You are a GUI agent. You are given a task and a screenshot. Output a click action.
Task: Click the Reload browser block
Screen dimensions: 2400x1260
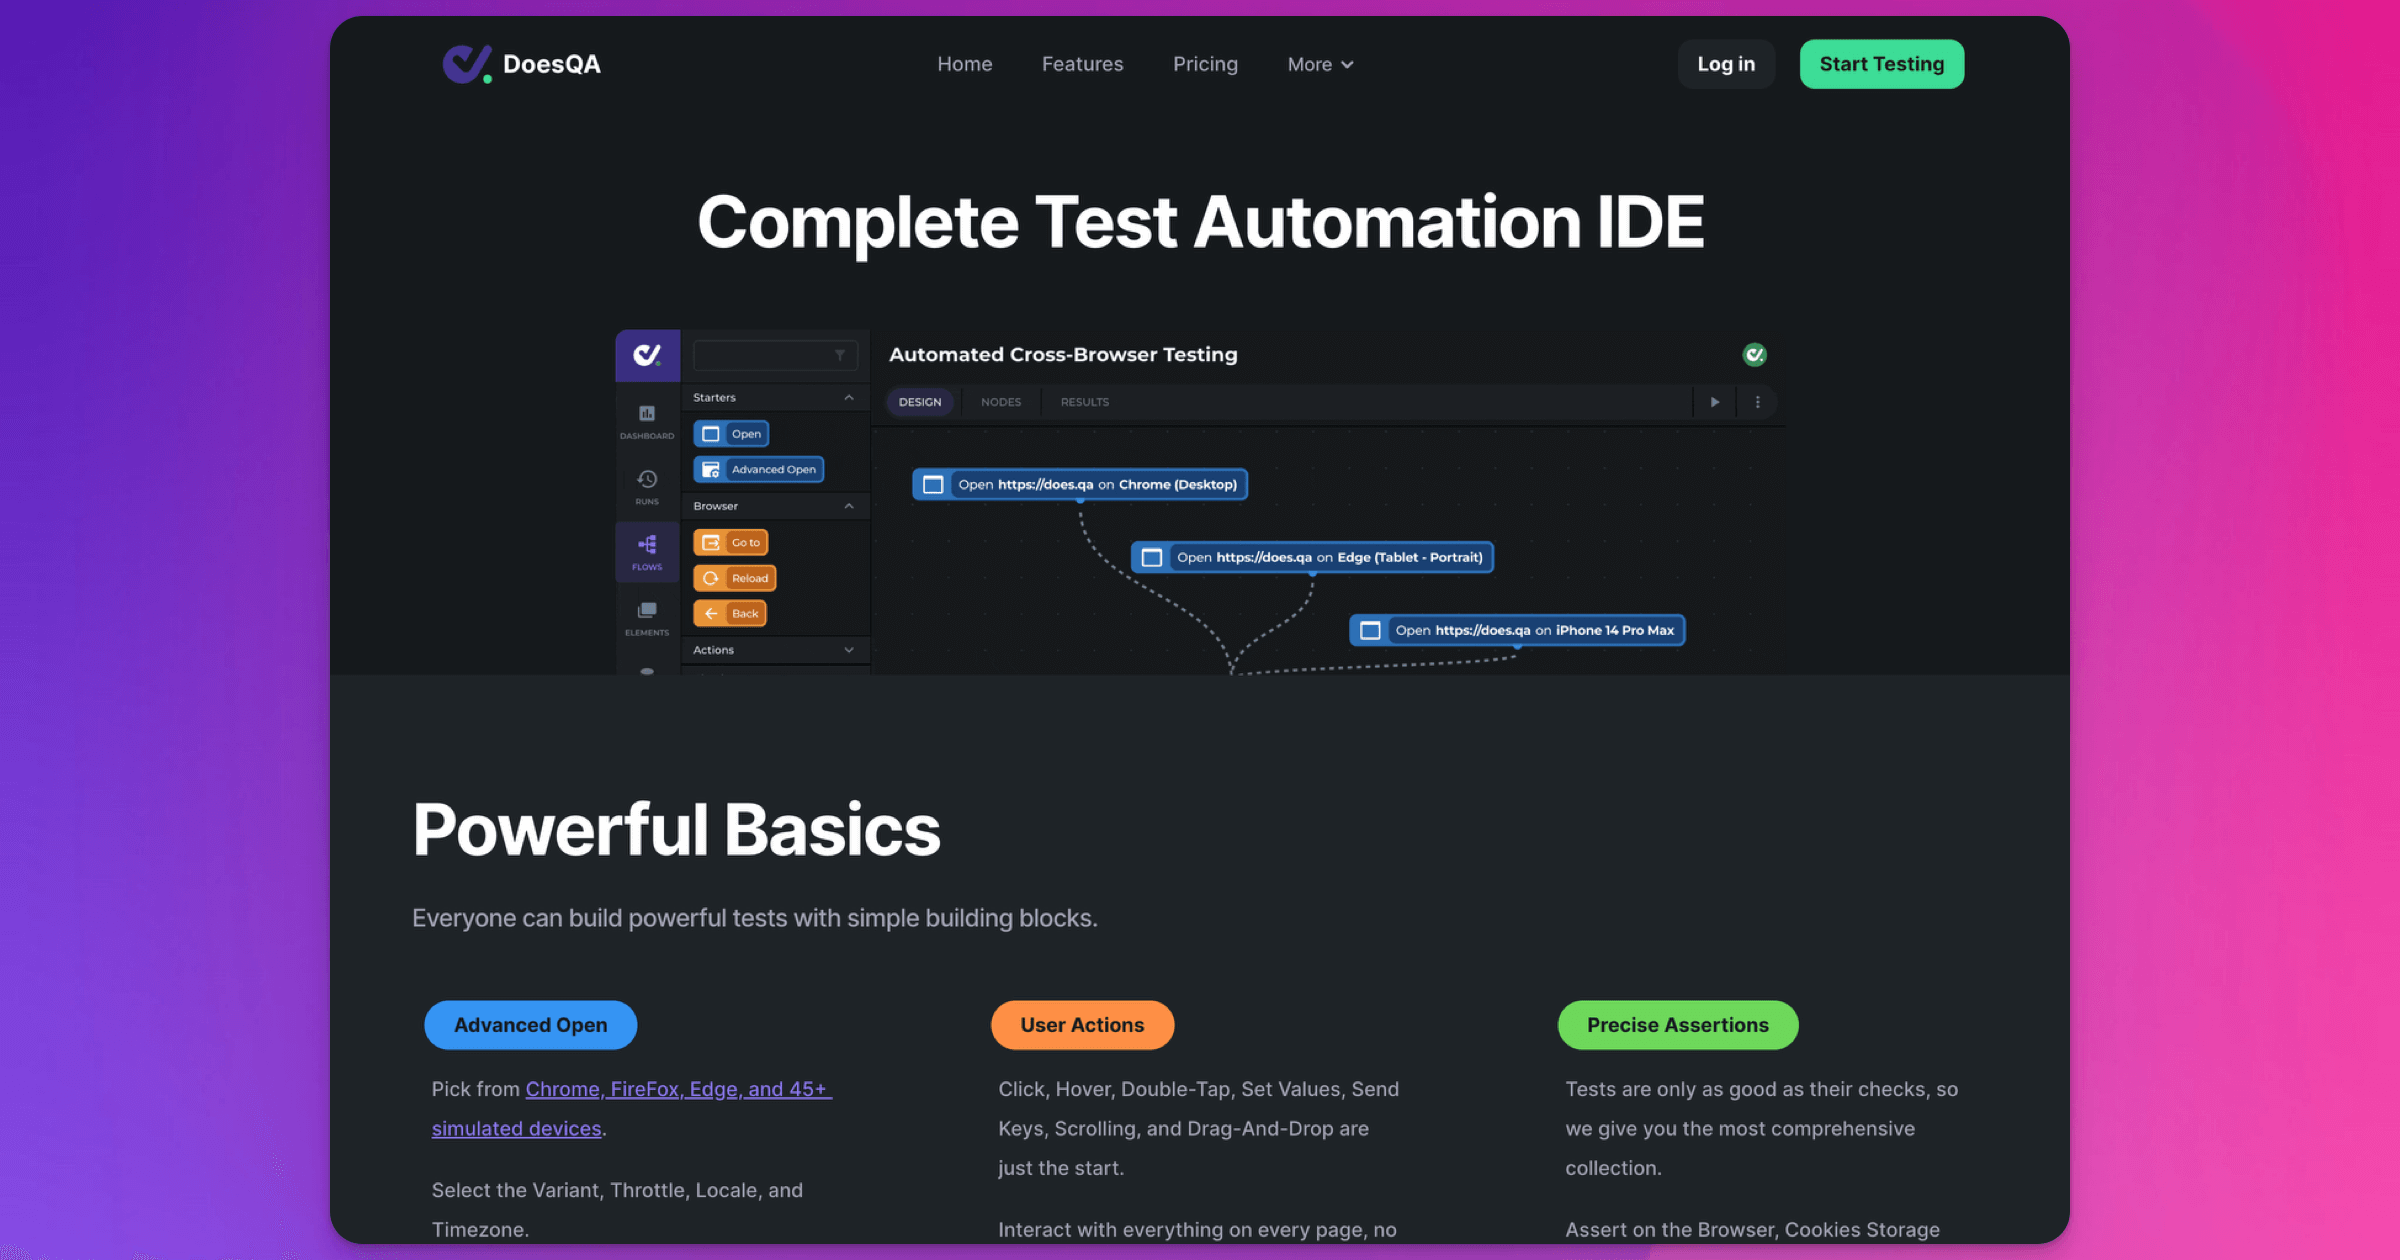tap(735, 578)
